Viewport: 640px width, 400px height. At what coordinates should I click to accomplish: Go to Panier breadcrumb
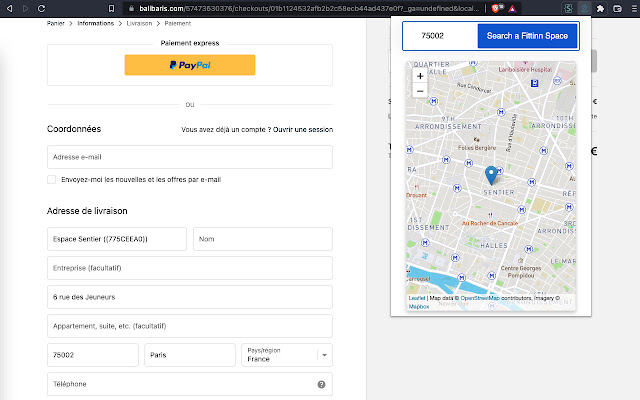click(x=56, y=23)
